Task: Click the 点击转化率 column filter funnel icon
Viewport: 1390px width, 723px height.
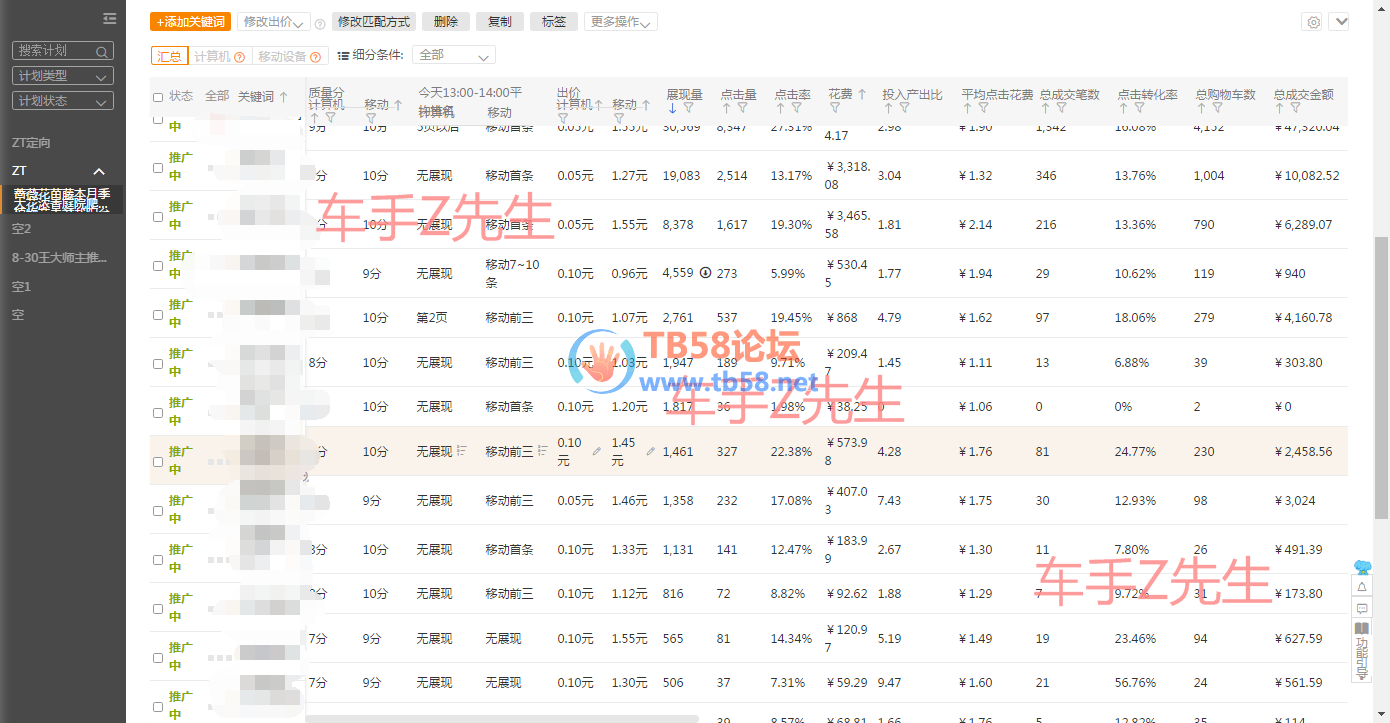Action: [x=1139, y=108]
